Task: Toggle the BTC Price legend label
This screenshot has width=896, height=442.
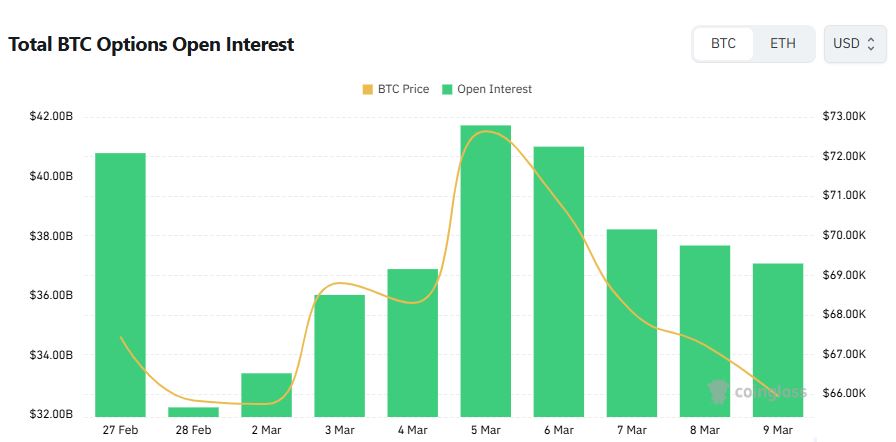Action: (x=403, y=89)
